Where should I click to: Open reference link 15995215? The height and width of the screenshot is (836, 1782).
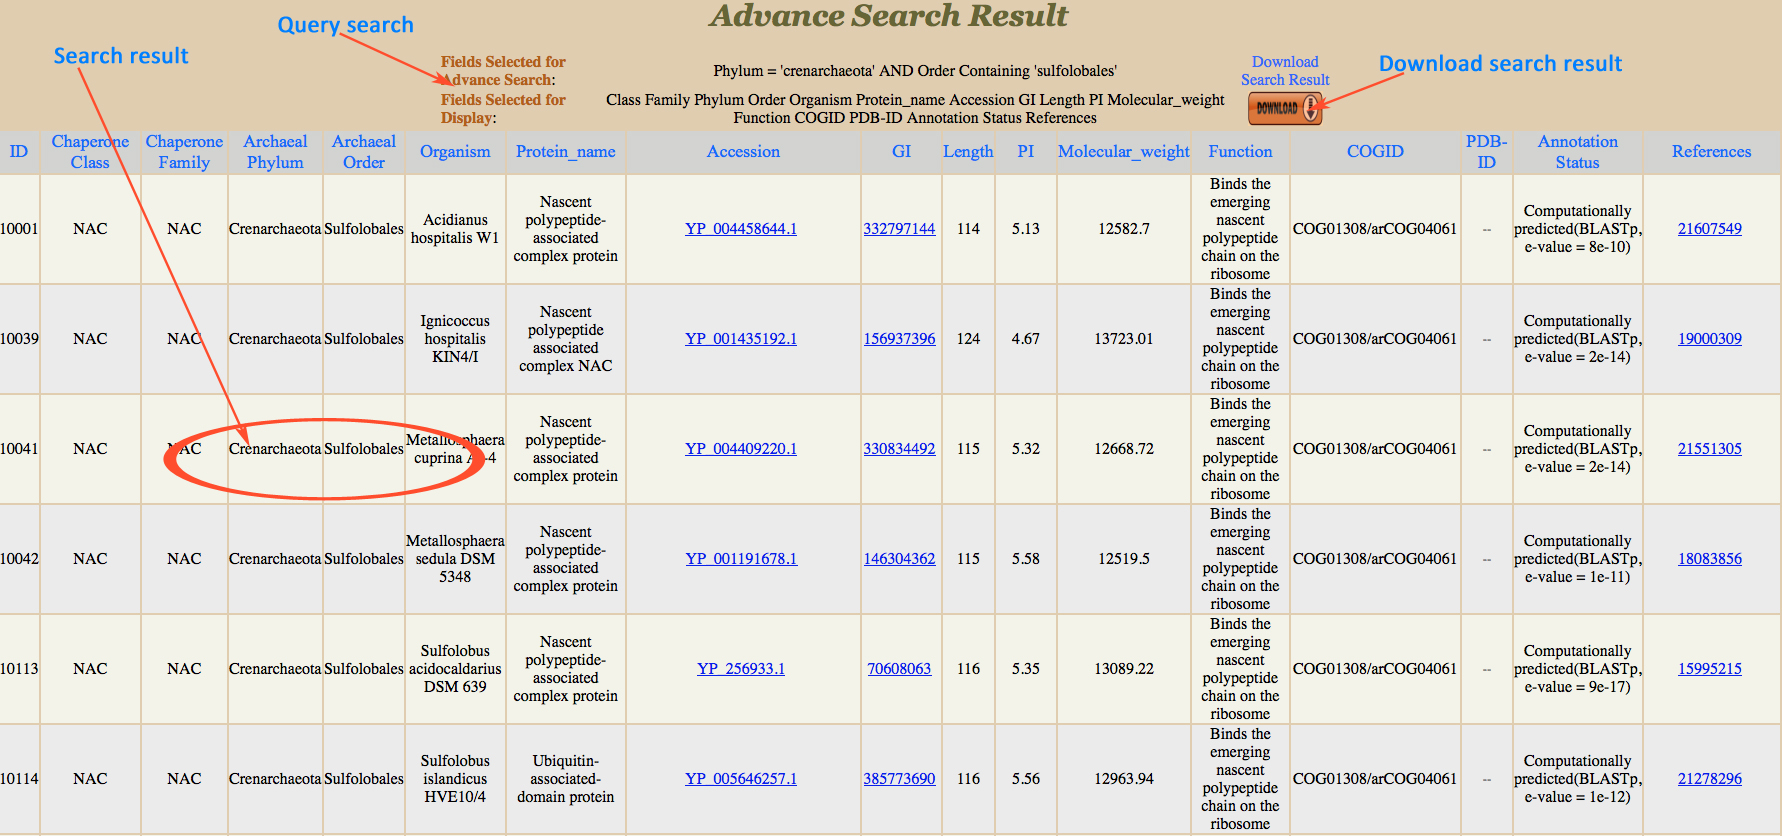[1710, 669]
